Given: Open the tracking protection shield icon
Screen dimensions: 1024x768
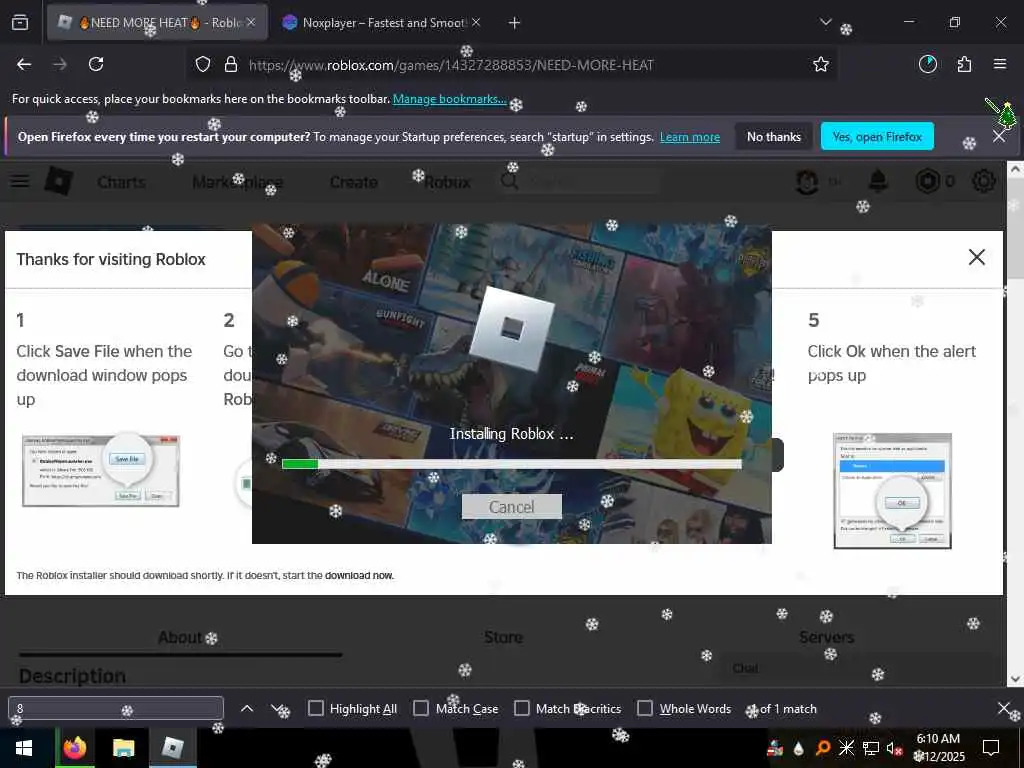Looking at the screenshot, I should (x=203, y=64).
